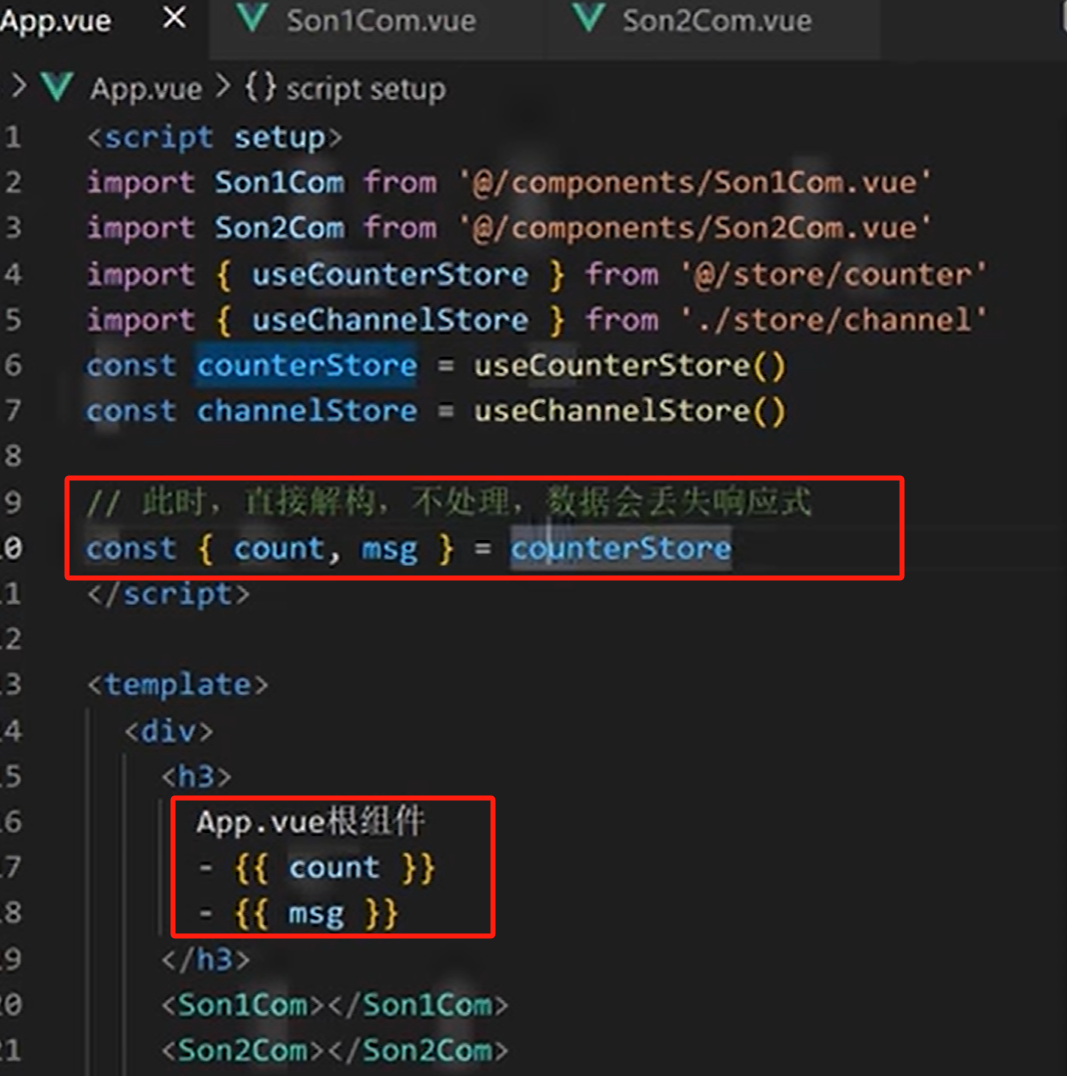Click the '@/components/Son1Com.vue' path string

[x=695, y=183]
